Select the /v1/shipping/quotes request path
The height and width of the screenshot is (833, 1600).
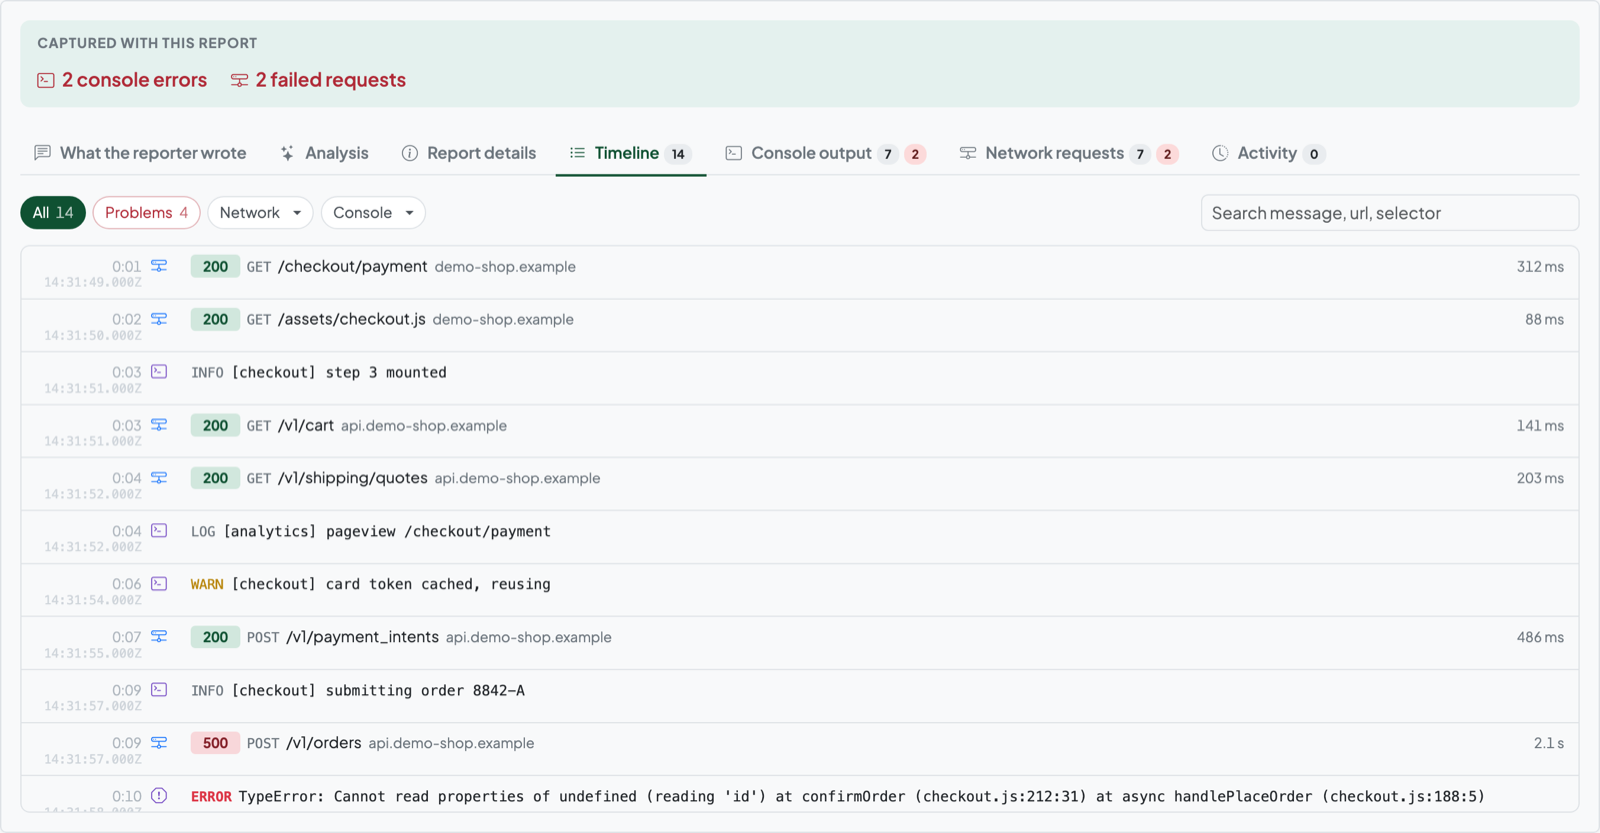pos(353,478)
